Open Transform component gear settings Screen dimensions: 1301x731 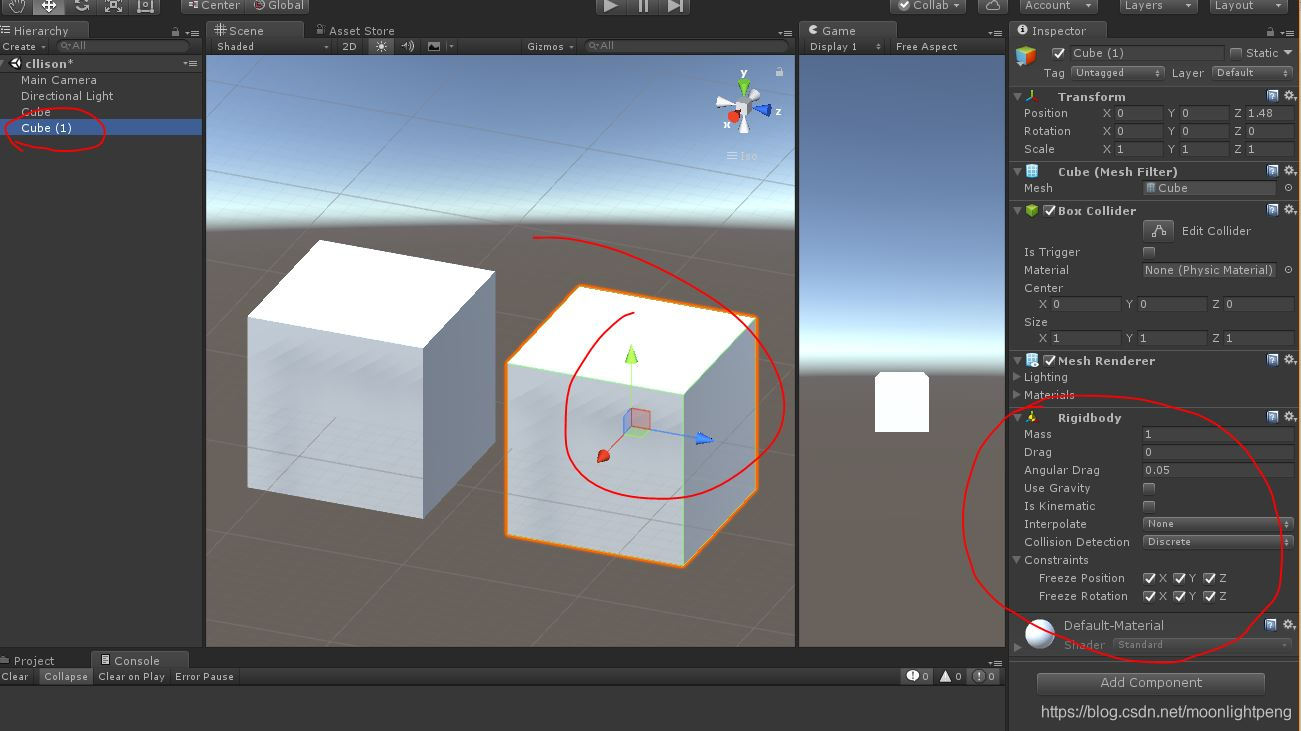(1289, 96)
